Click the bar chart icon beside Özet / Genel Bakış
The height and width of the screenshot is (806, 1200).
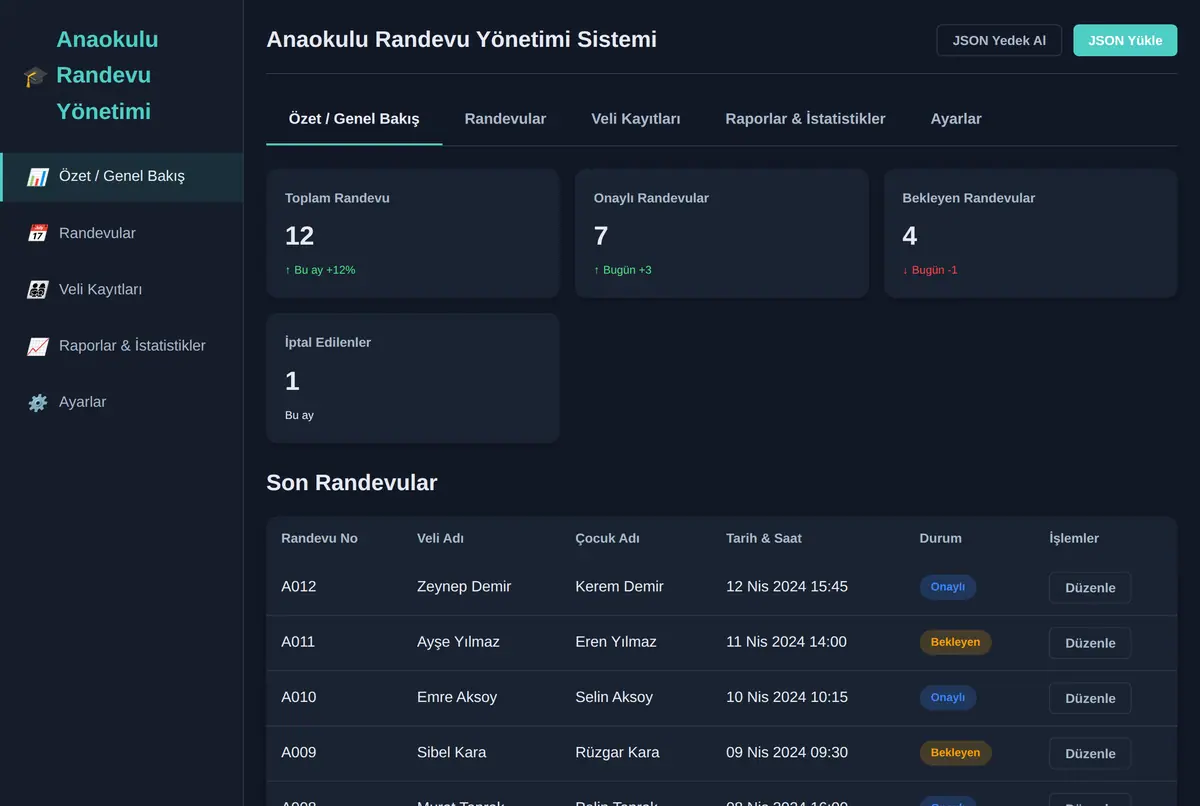[x=38, y=177]
